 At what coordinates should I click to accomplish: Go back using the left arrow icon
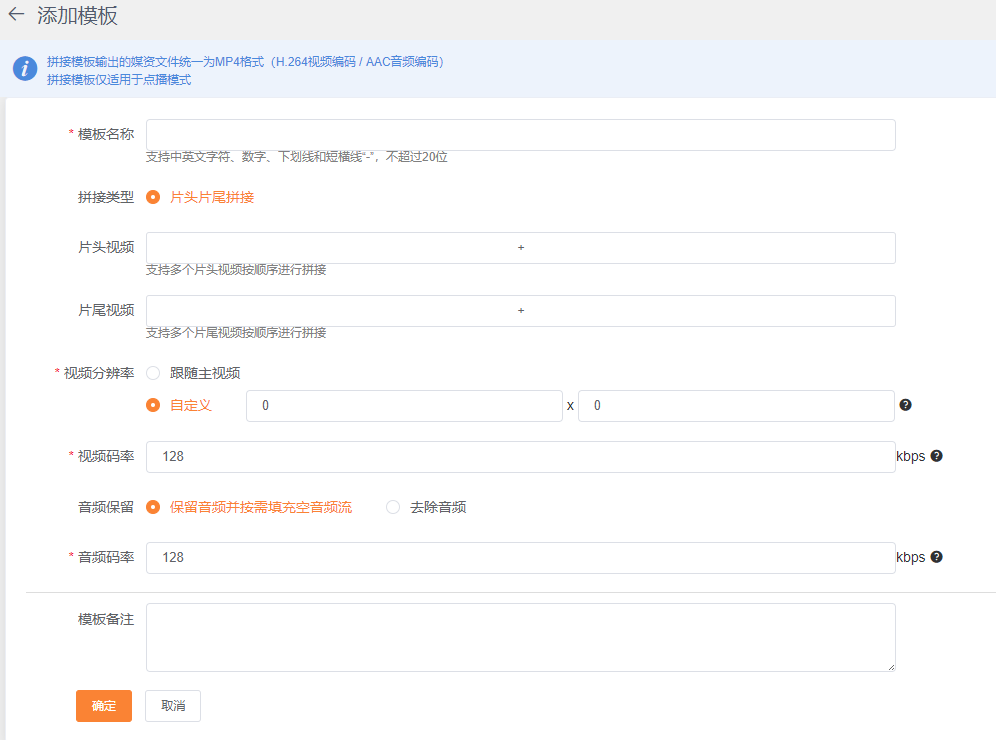tap(16, 15)
